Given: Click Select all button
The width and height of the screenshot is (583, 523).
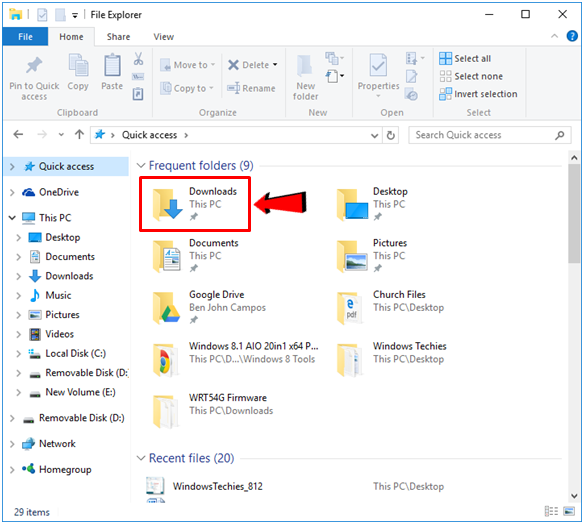Looking at the screenshot, I should point(465,59).
